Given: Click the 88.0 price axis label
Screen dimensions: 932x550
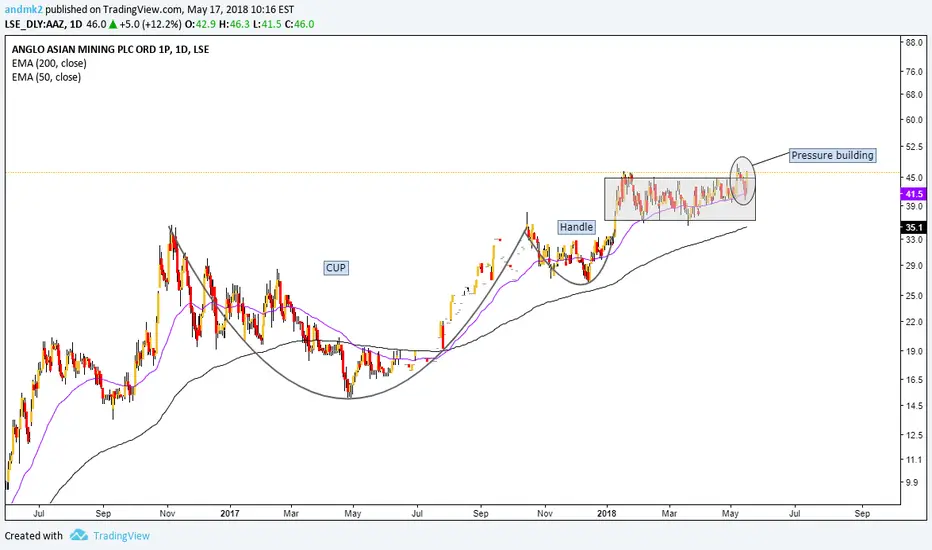Looking at the screenshot, I should [x=914, y=43].
